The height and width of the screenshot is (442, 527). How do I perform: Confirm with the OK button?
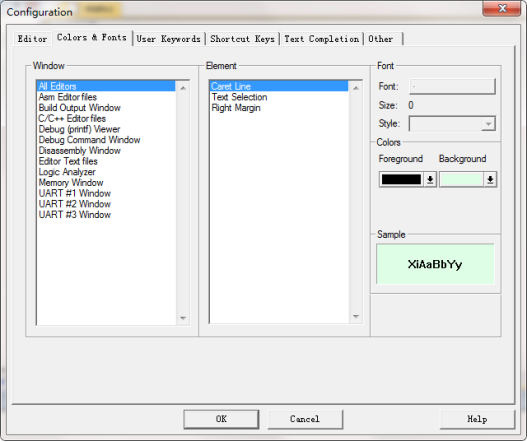(x=221, y=419)
